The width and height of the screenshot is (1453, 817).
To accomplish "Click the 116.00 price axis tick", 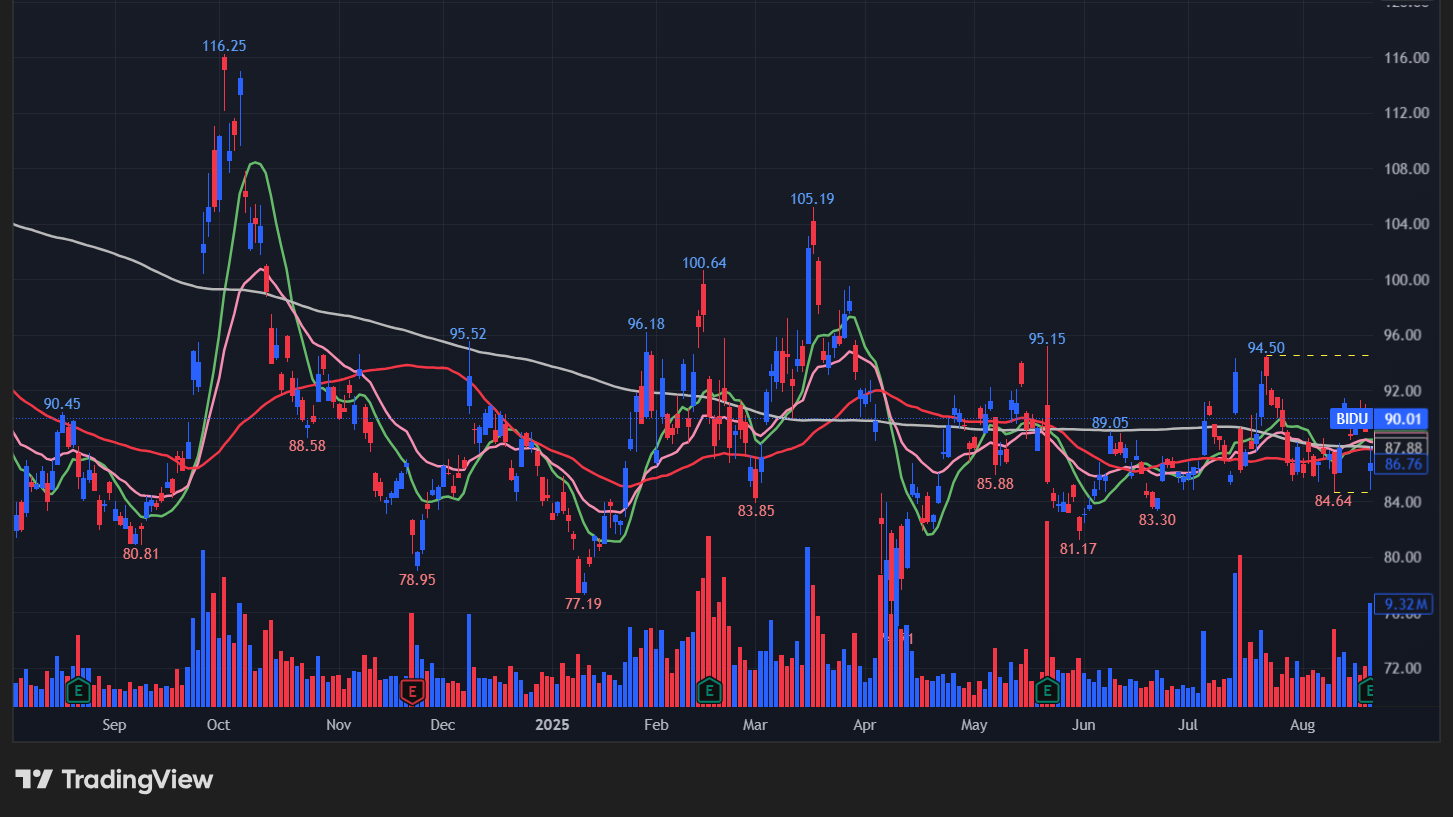I will pos(1406,58).
